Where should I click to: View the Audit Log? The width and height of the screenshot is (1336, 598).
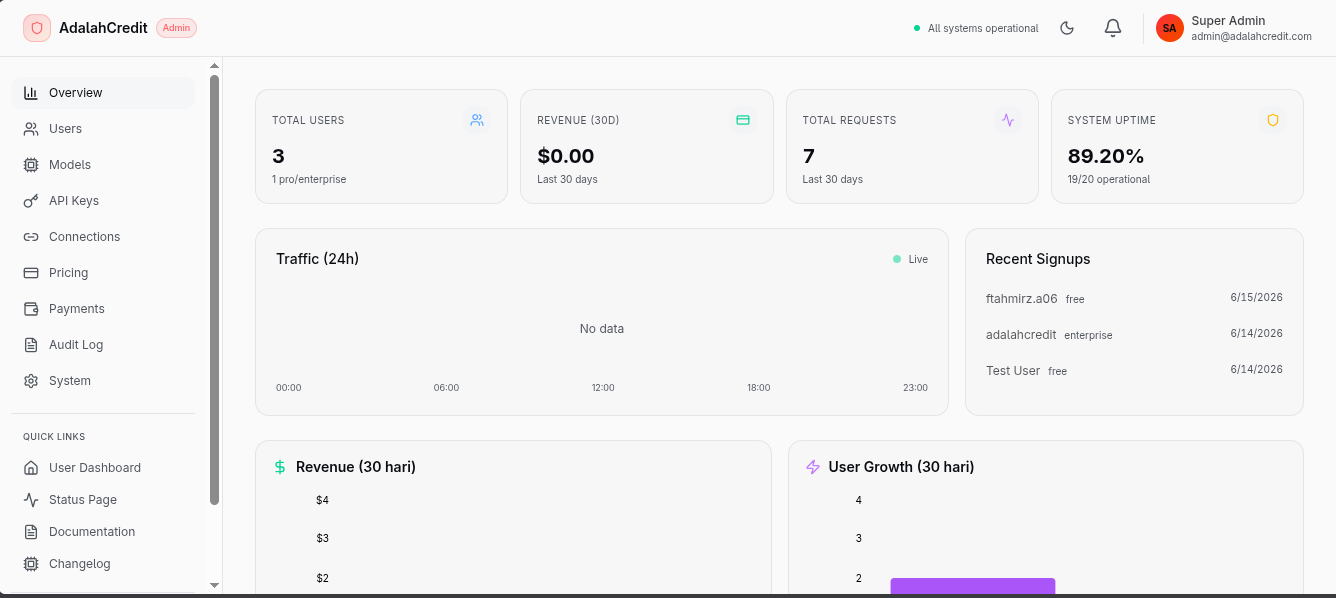(103, 345)
